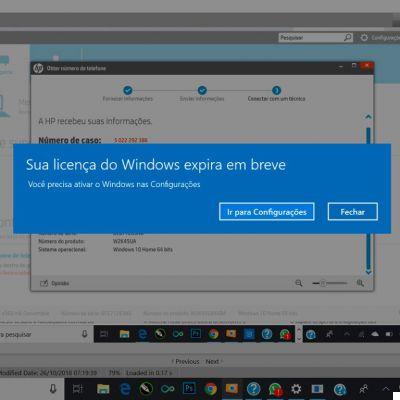Click the microphone beside the pesquisar box
Image resolution: width=400 pixels, height=400 pixels.
pos(85,334)
